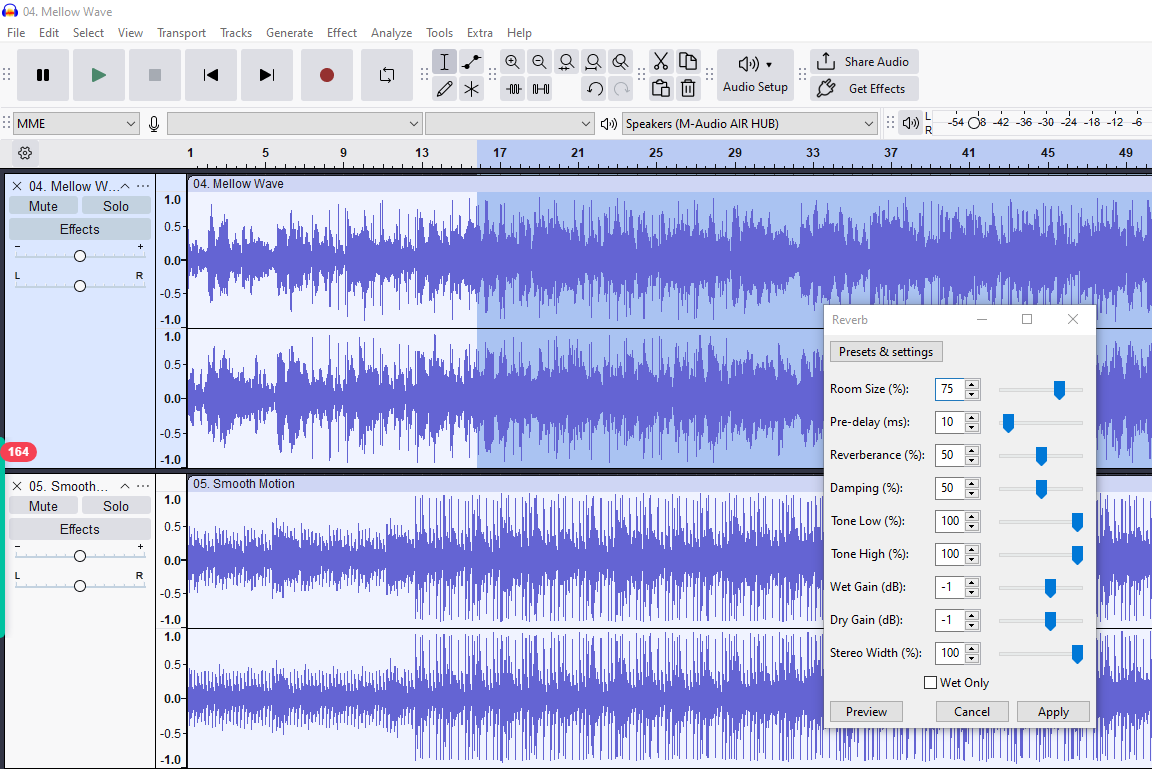This screenshot has height=769, width=1152.
Task: Open the recording device dropdown
Action: point(295,123)
